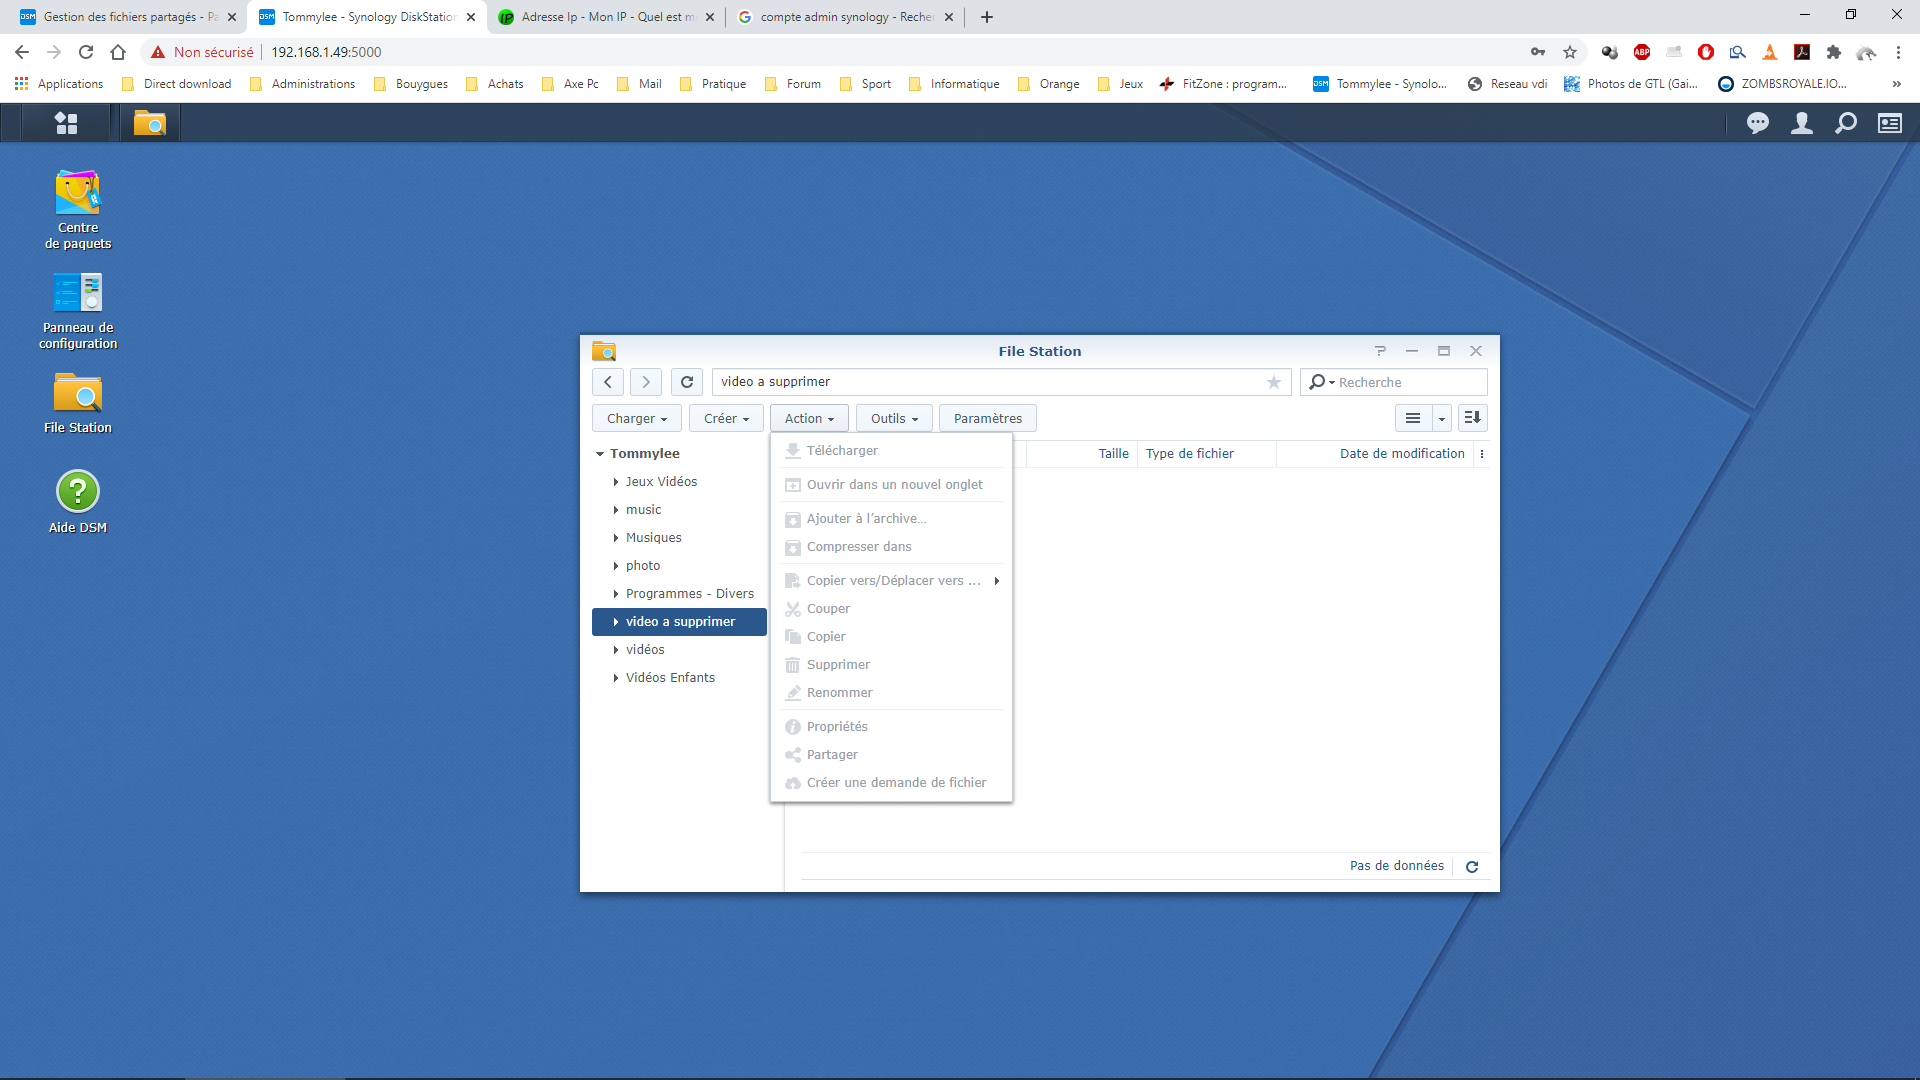Image resolution: width=1920 pixels, height=1080 pixels.
Task: Open the Outils dropdown
Action: (x=894, y=418)
